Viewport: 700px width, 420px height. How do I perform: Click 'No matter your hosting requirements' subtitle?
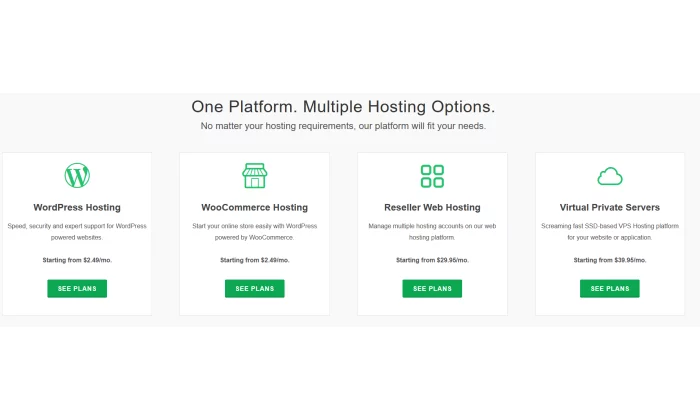343,126
